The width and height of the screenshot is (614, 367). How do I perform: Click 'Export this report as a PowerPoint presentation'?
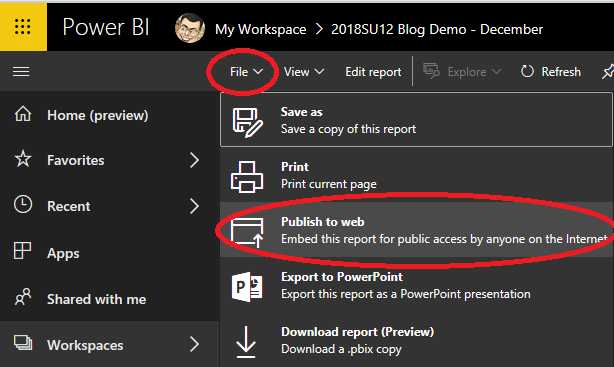(x=406, y=294)
